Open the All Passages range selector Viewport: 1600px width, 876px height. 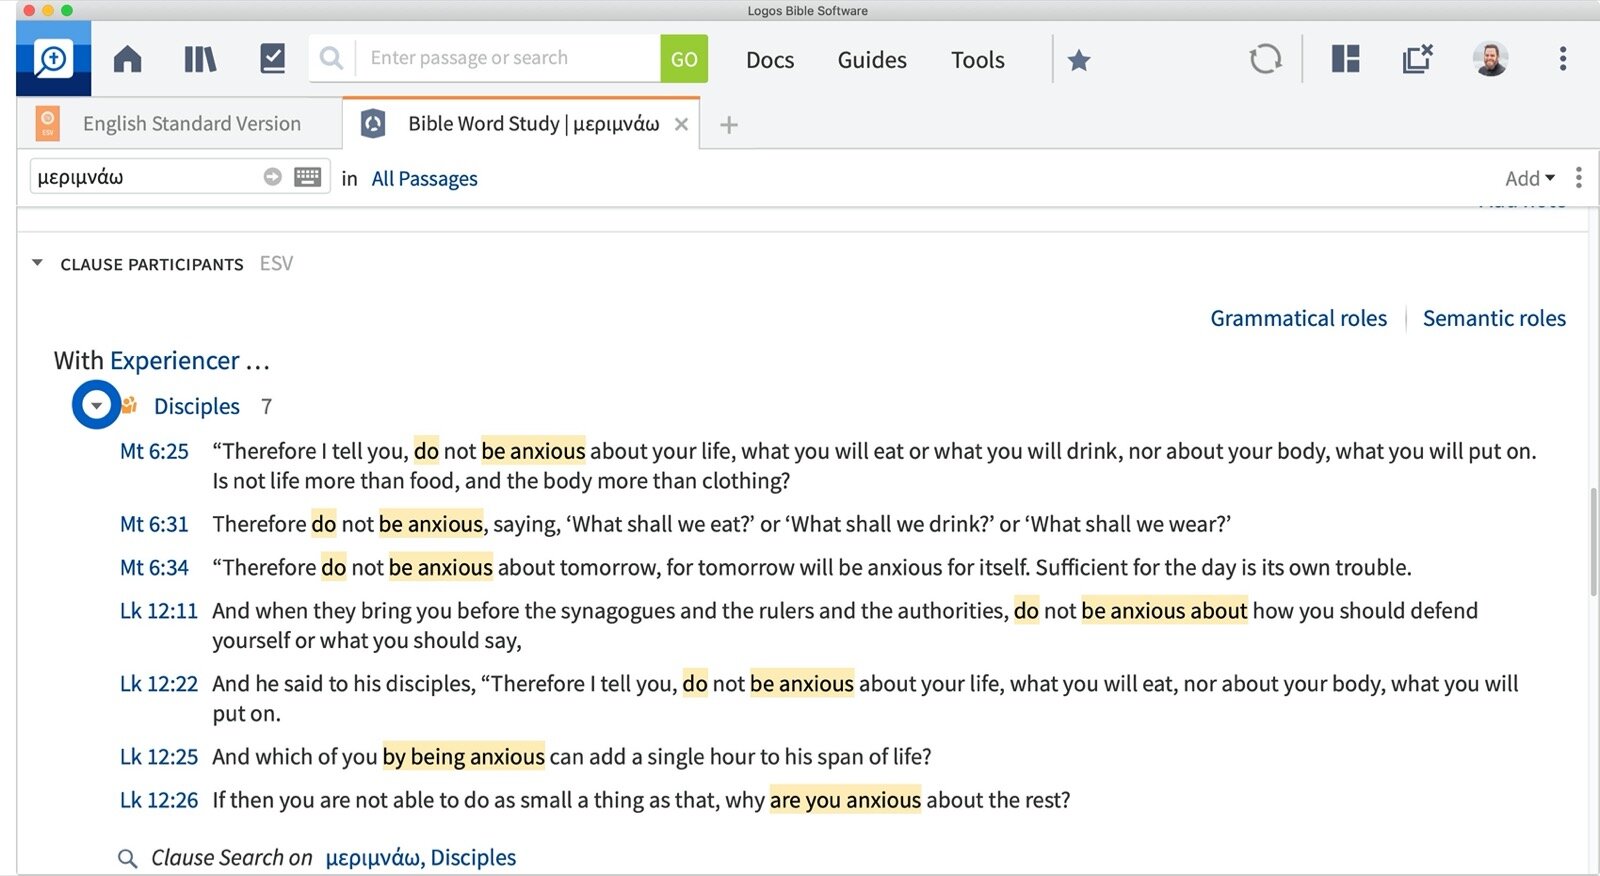click(424, 179)
